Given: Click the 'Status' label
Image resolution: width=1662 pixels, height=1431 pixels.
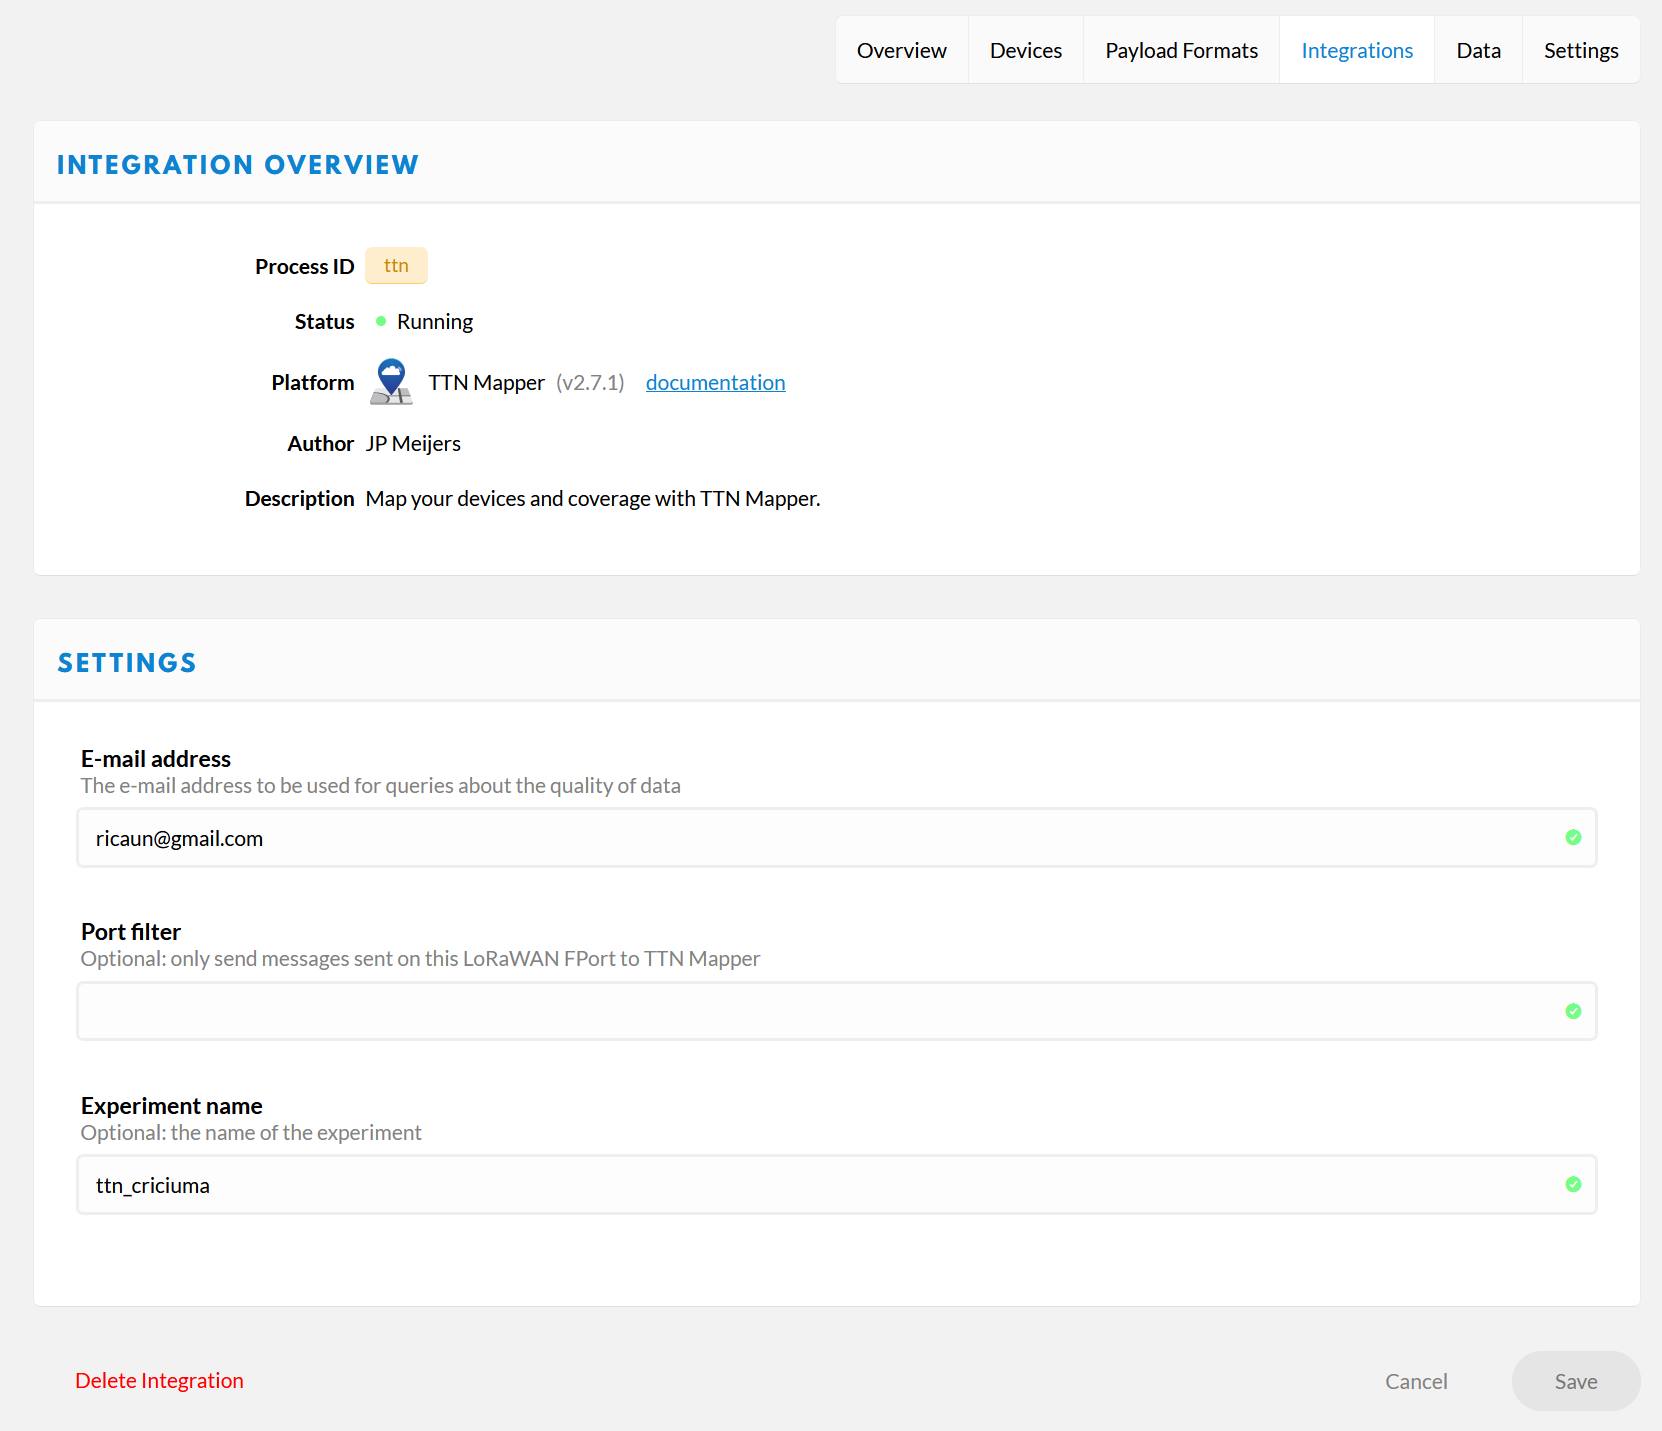Looking at the screenshot, I should [x=324, y=321].
